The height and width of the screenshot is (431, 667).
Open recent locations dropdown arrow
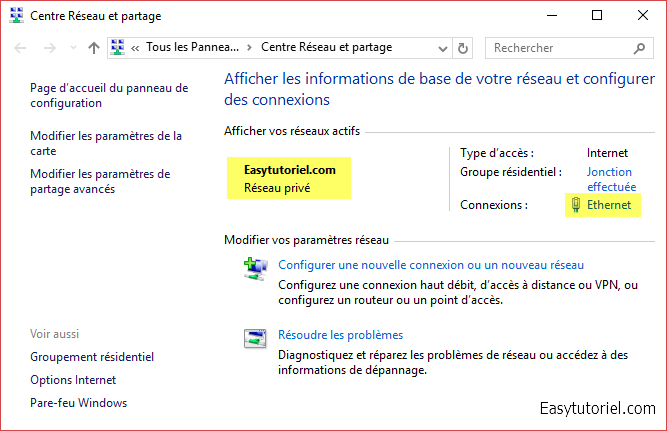point(73,48)
